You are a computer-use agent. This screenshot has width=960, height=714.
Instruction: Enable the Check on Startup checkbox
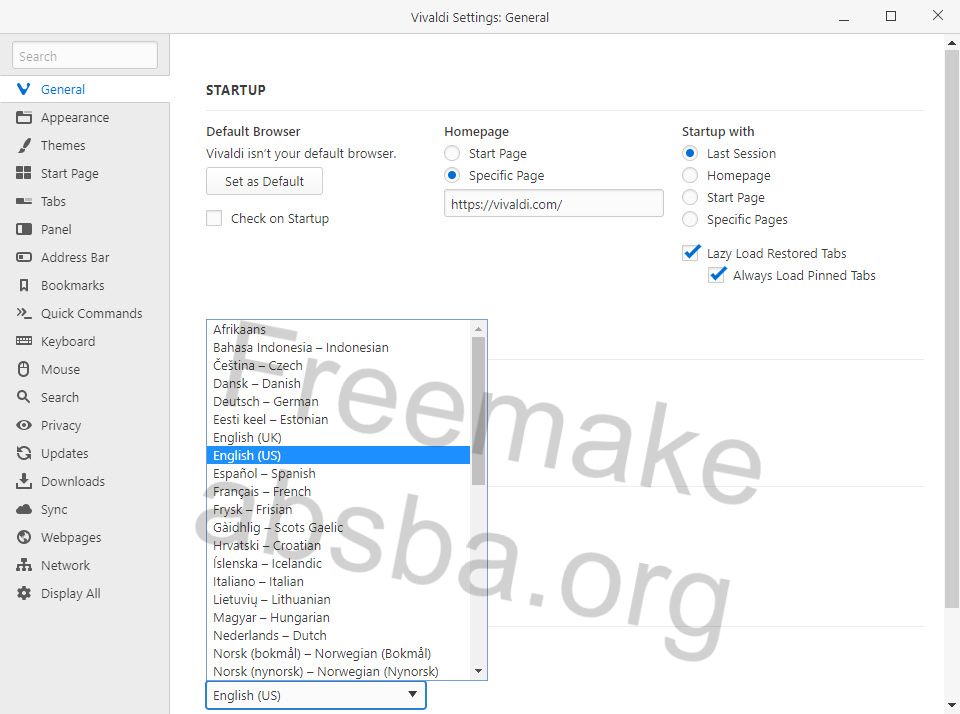(214, 219)
